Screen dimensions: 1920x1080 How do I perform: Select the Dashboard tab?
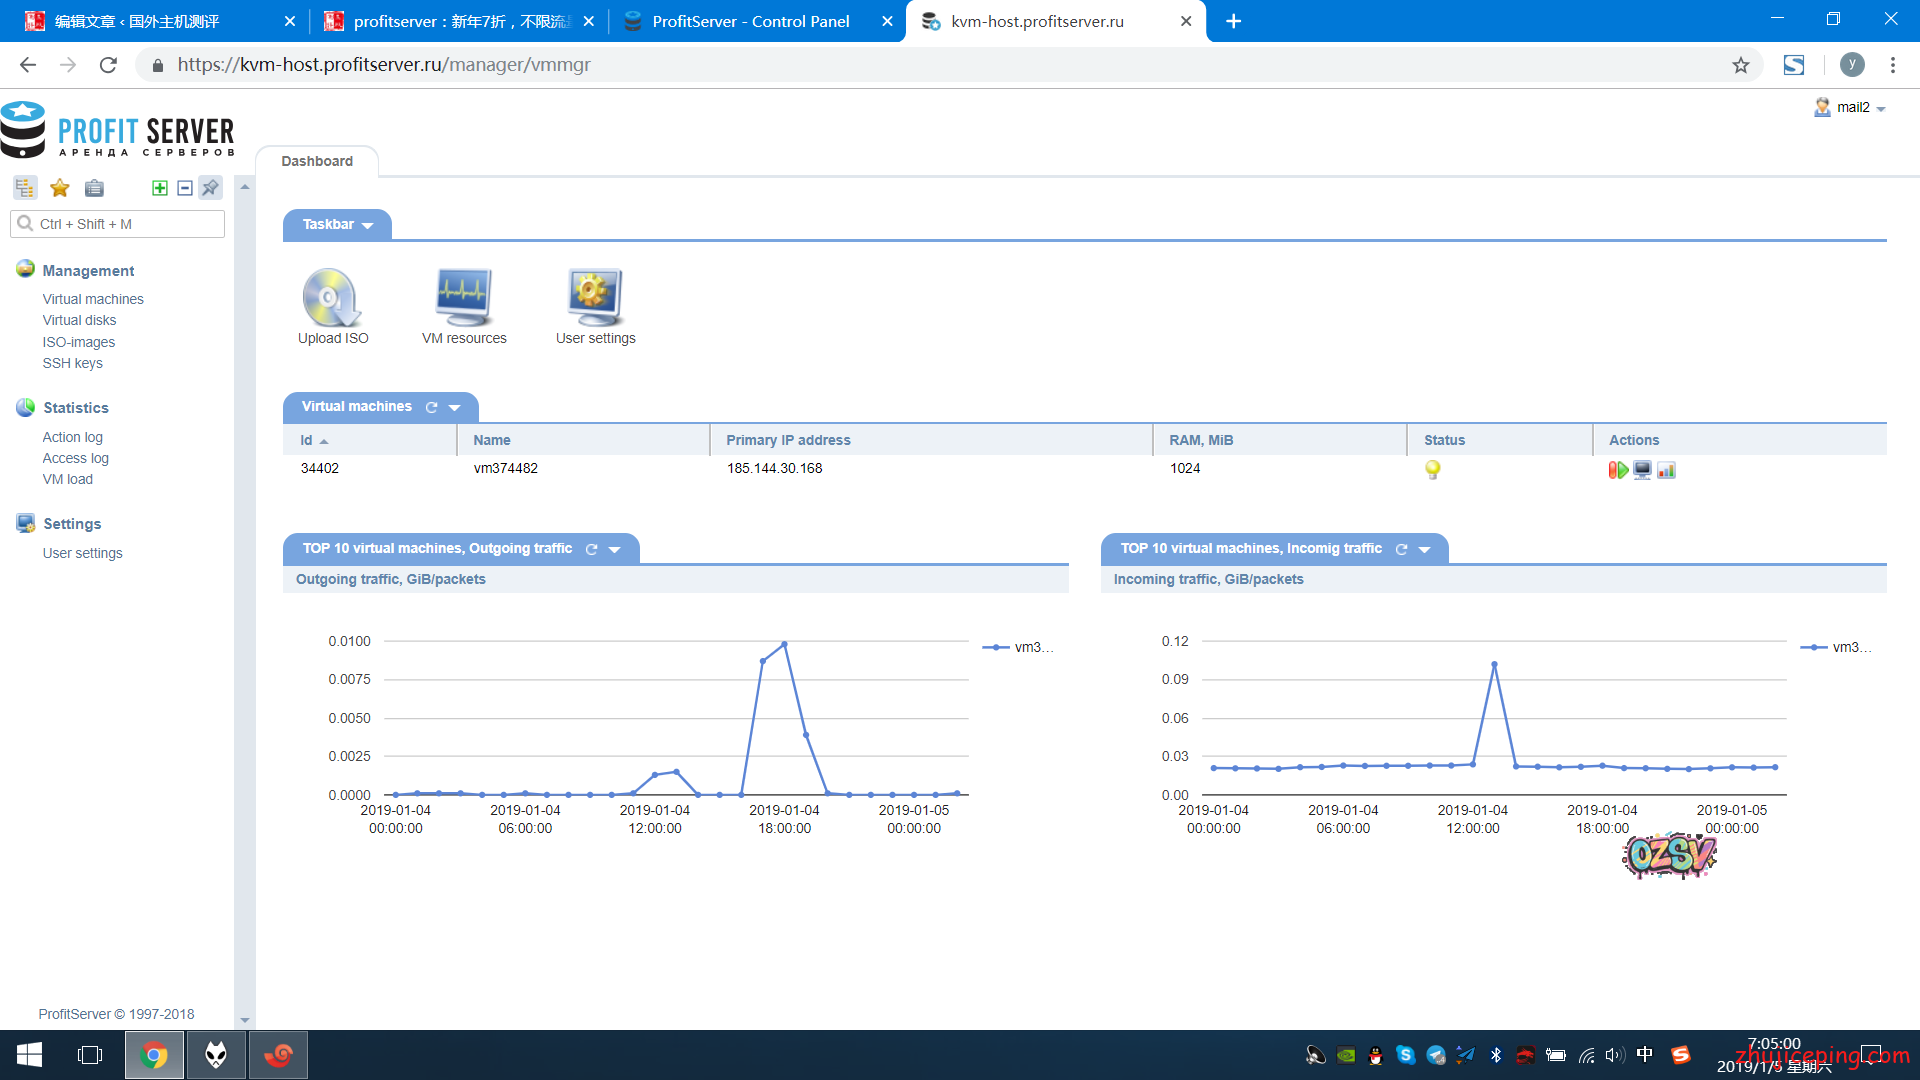(316, 161)
